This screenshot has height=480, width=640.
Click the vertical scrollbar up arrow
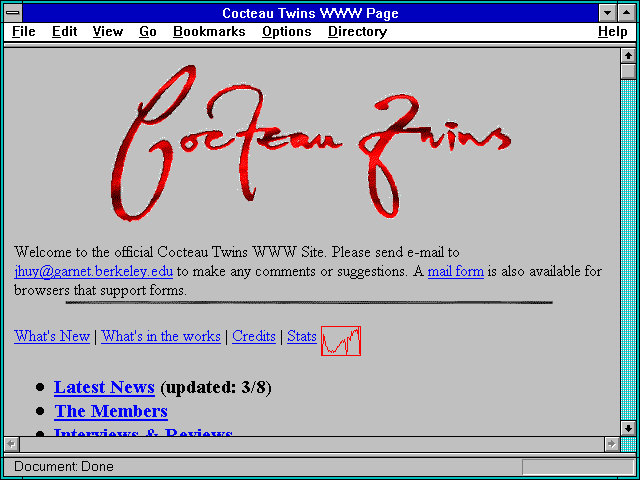point(629,56)
